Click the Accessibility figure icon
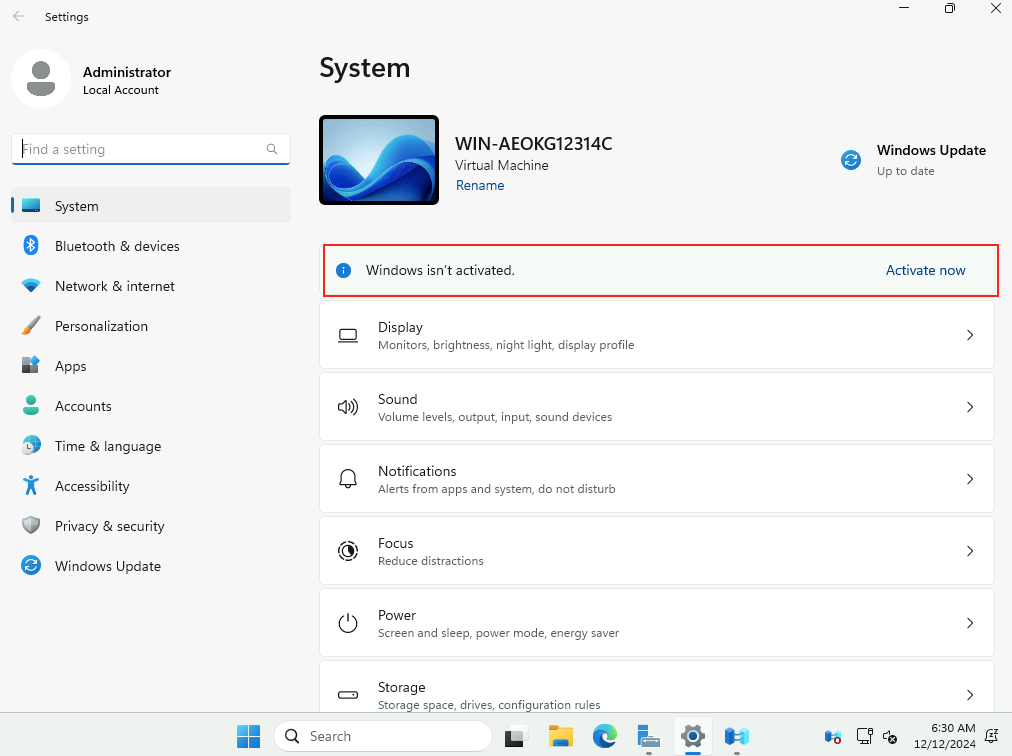 (31, 485)
